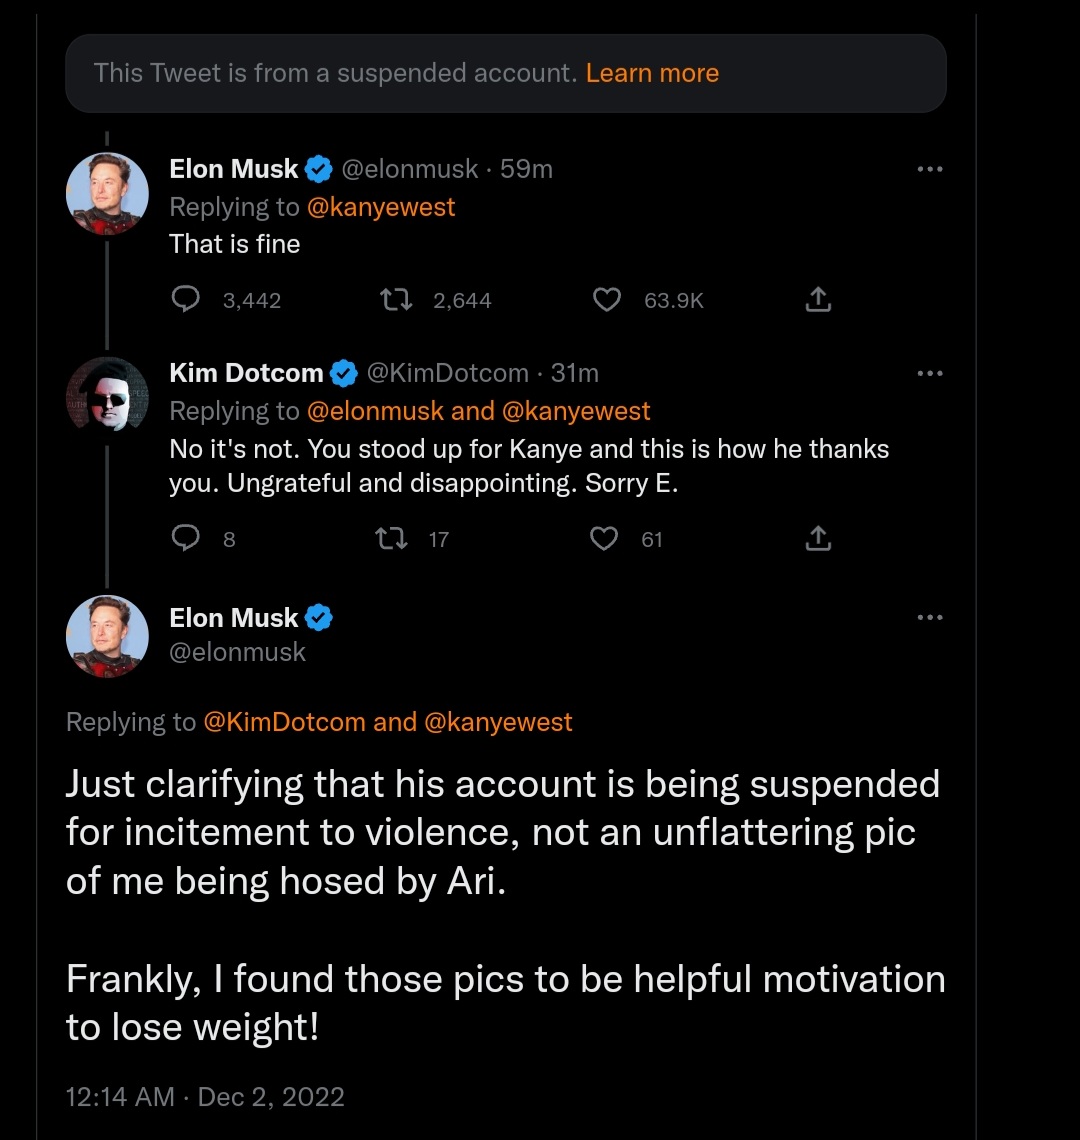1080x1140 pixels.
Task: Reply to Kim Dotcom's tweet
Action: click(x=185, y=538)
